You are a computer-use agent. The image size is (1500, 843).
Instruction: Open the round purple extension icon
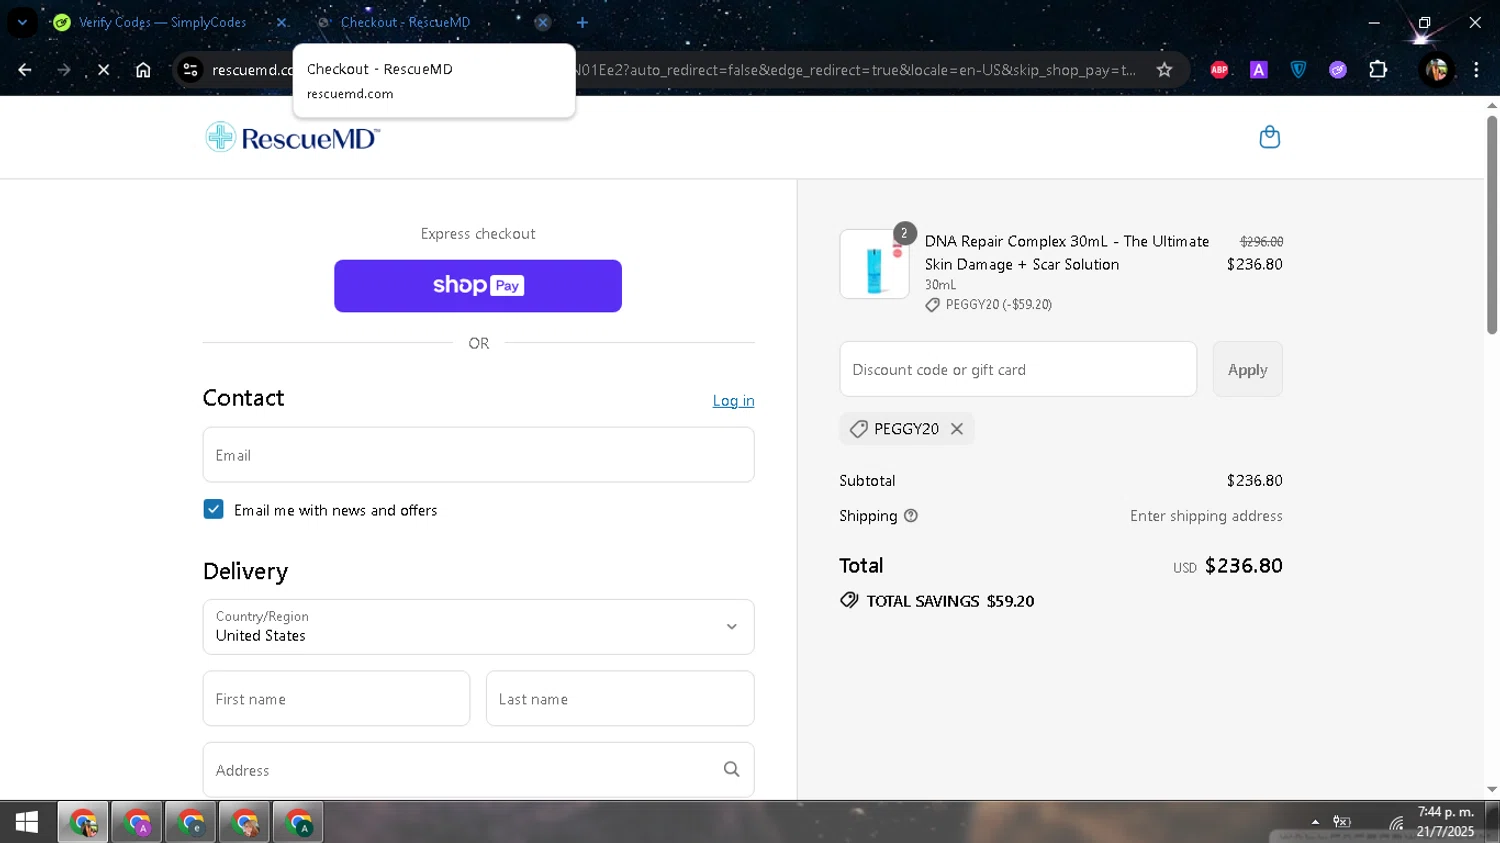click(1338, 70)
